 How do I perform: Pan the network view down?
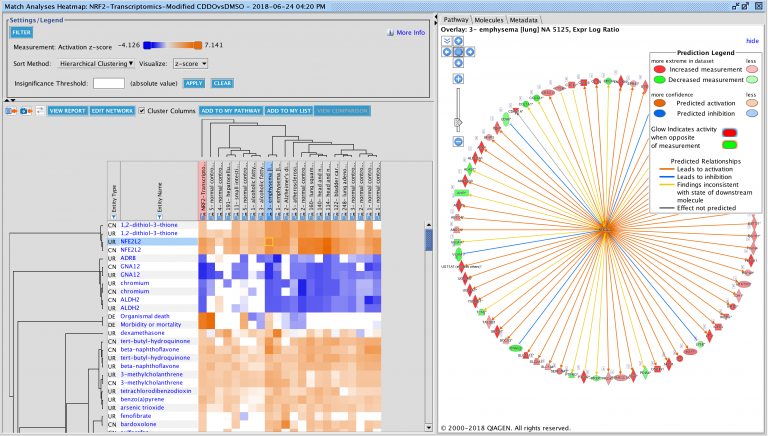(x=458, y=63)
